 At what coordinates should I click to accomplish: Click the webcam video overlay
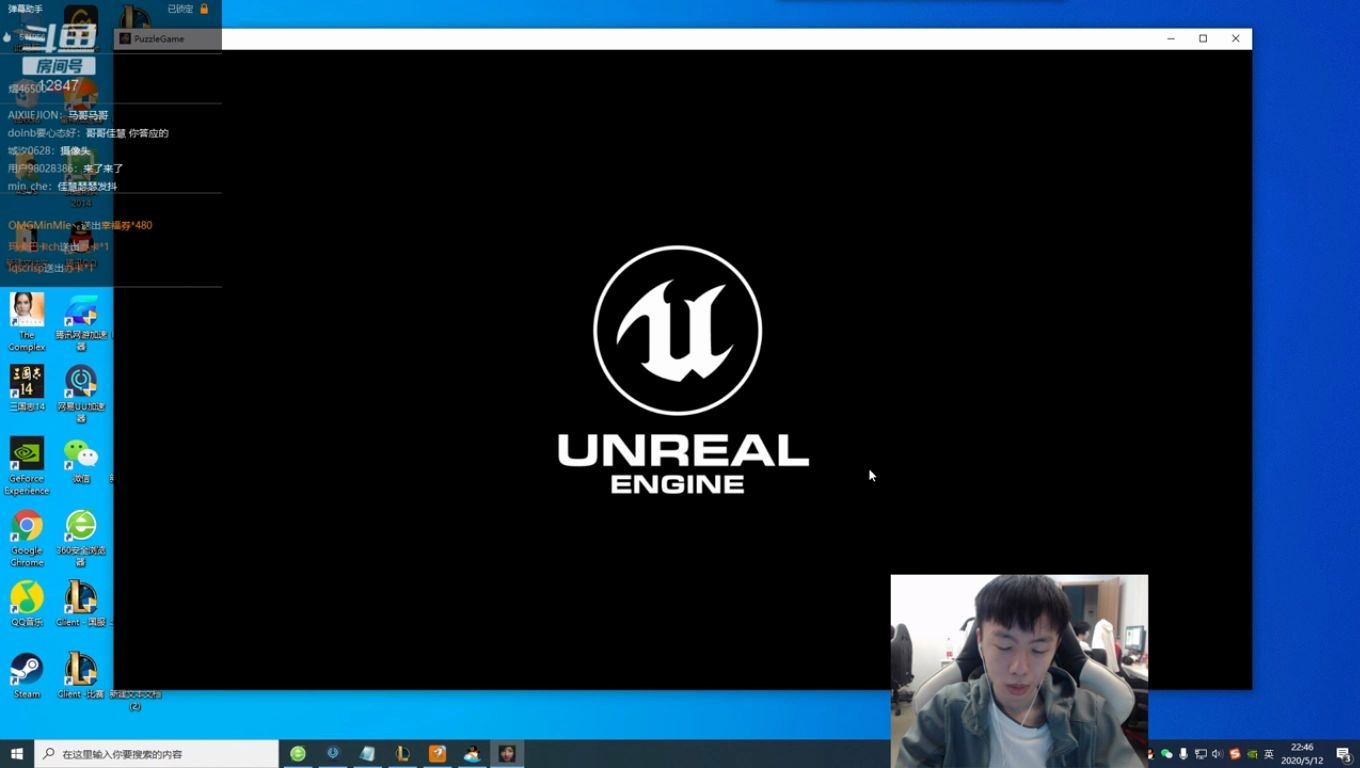coord(1019,671)
